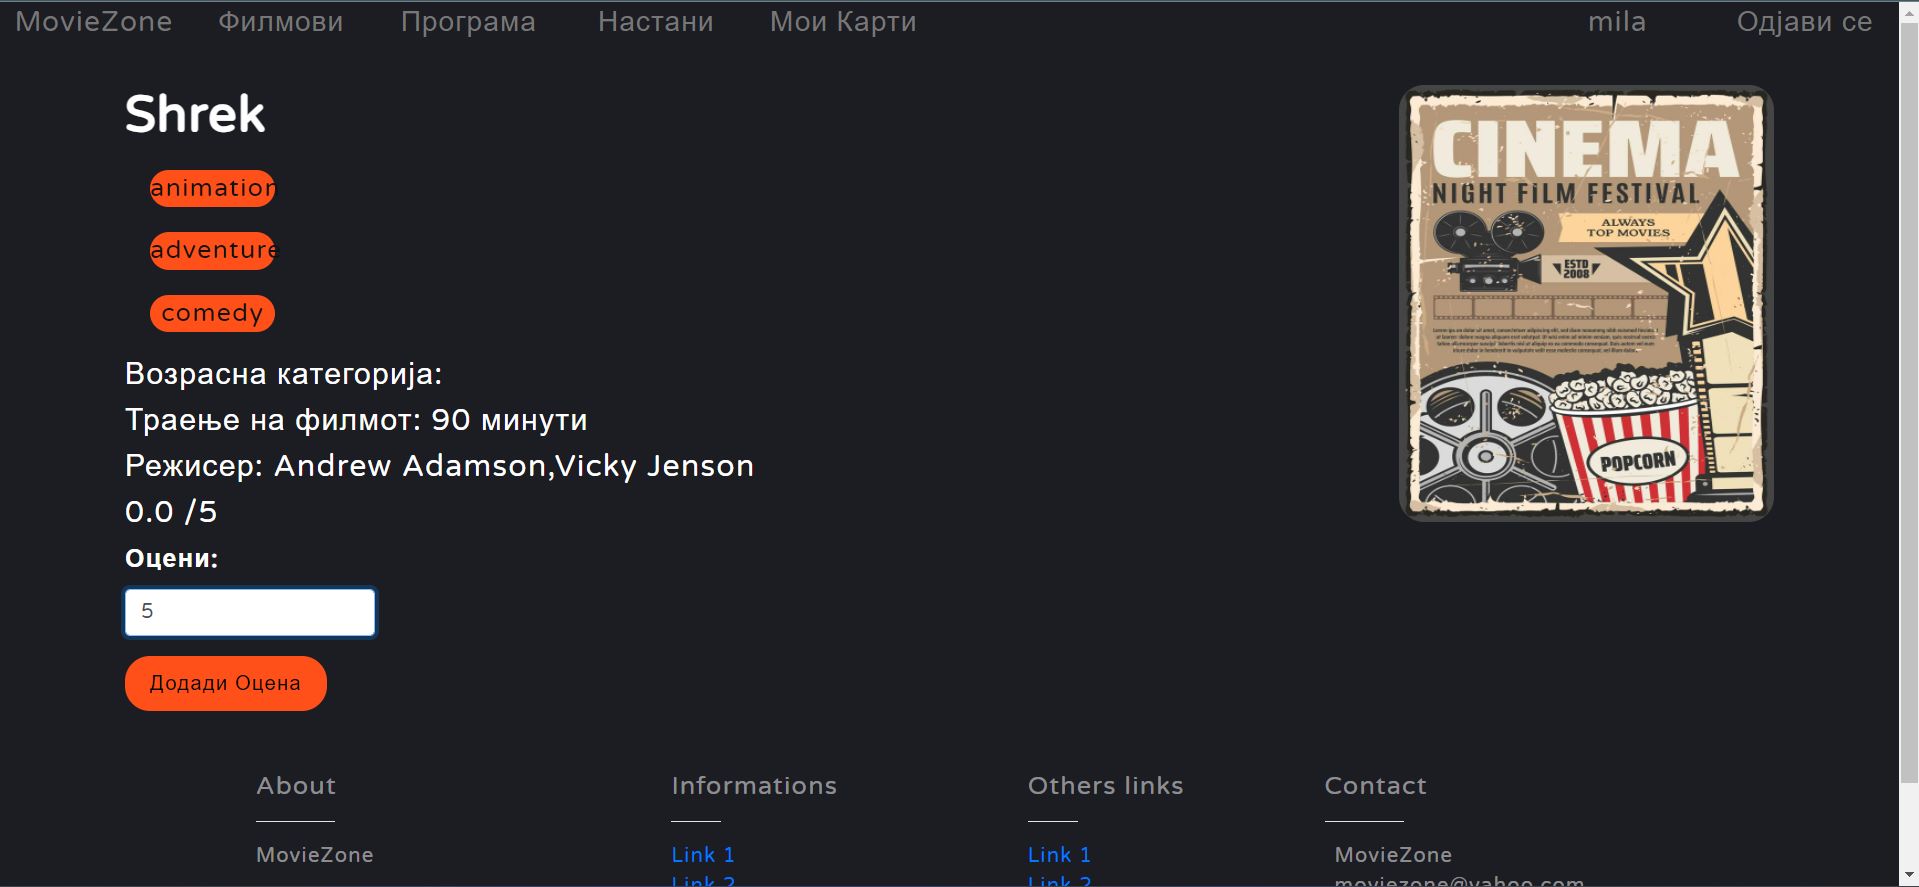Click the page scrollbar down arrow
Viewport: 1919px width, 887px height.
[x=1909, y=877]
